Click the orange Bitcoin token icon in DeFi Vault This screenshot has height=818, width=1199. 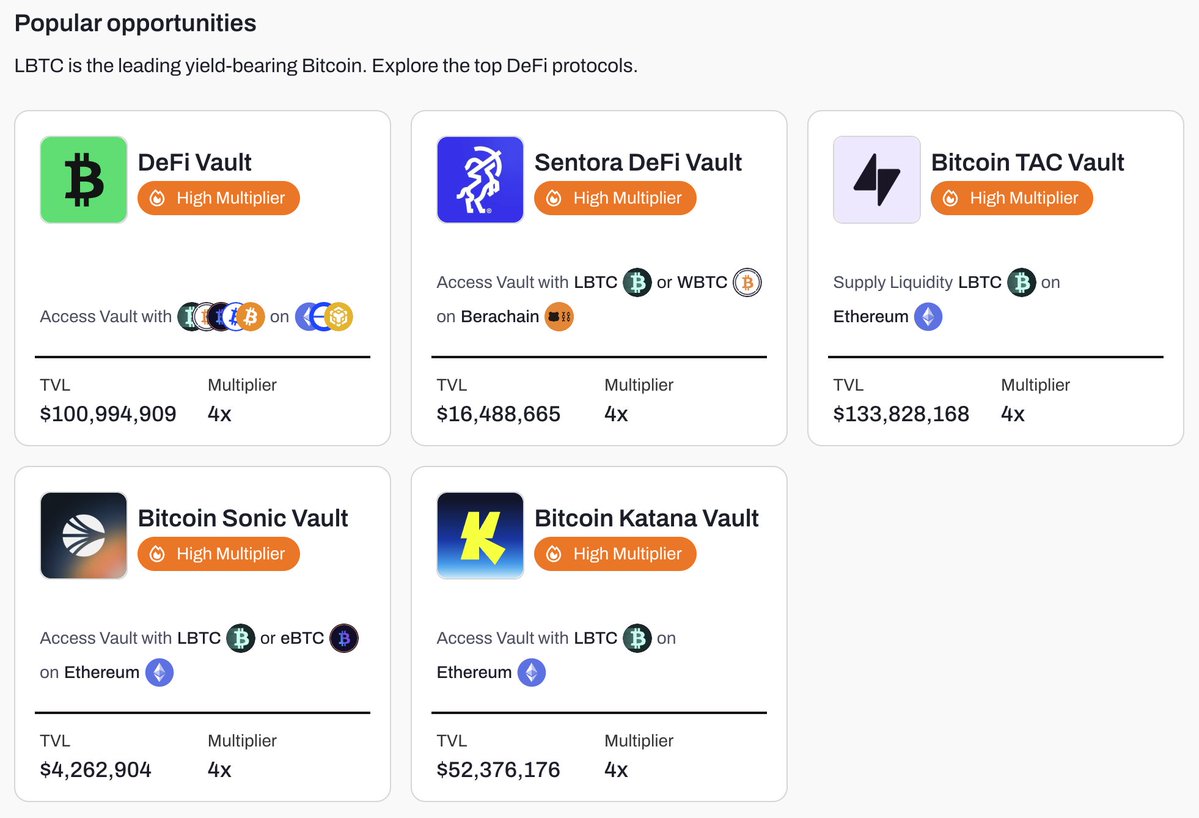point(251,316)
